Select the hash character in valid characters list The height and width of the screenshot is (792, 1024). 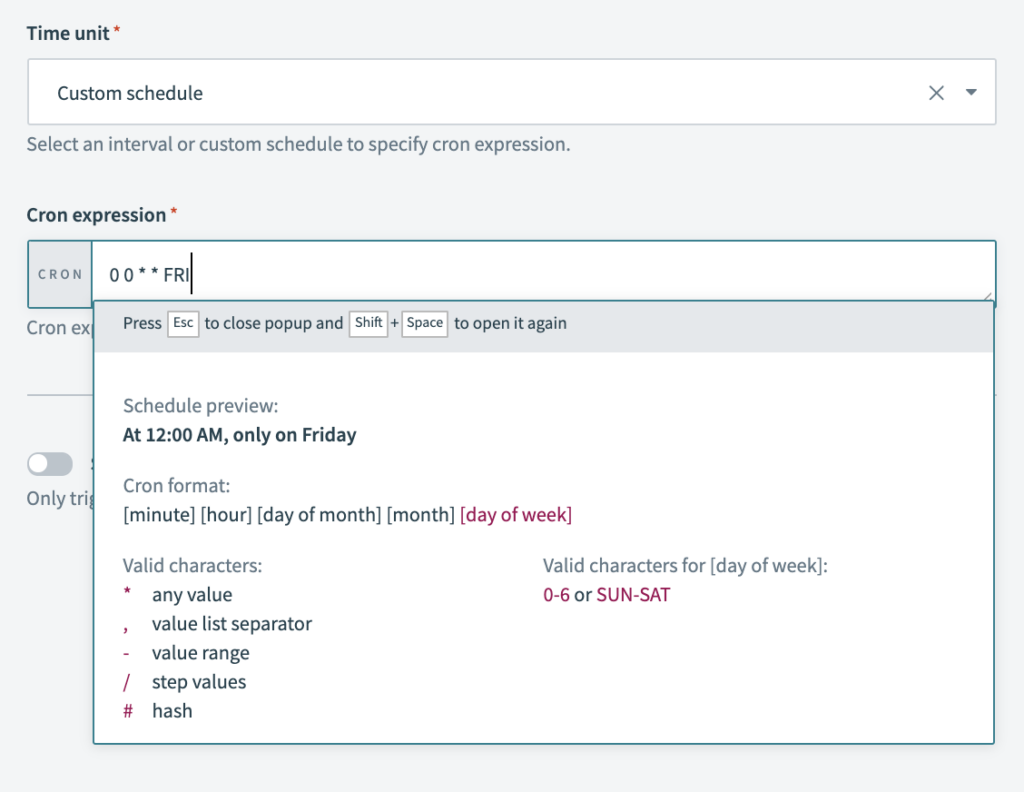[127, 711]
